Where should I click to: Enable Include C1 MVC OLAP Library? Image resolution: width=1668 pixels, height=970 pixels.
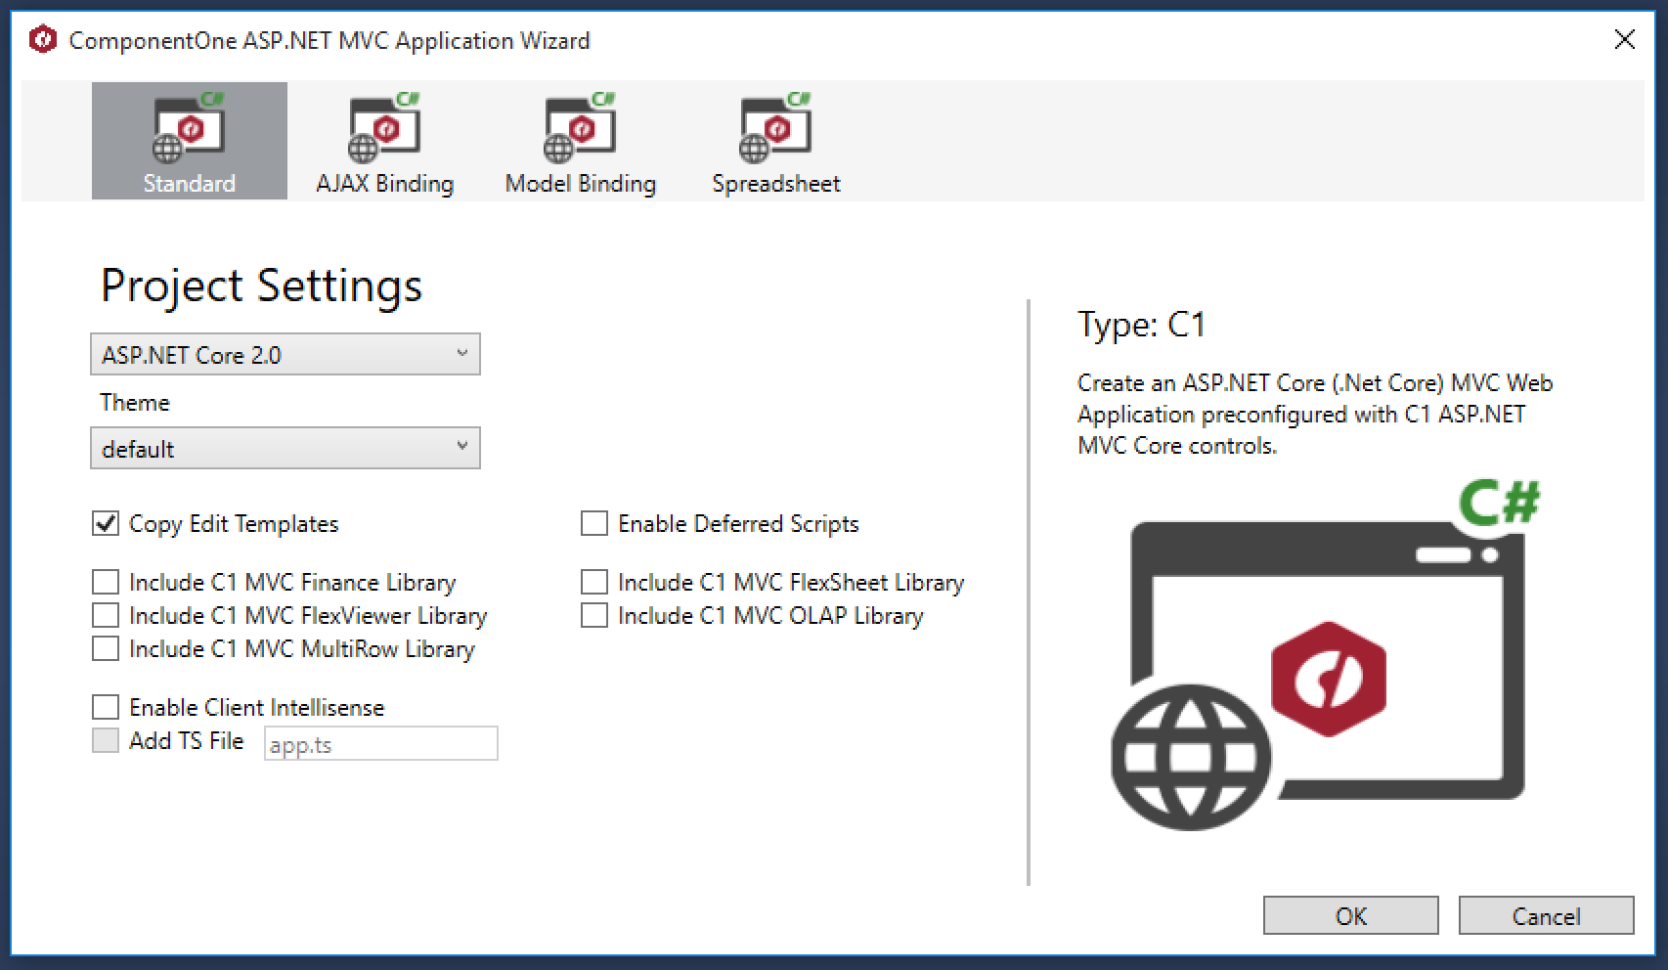(593, 615)
